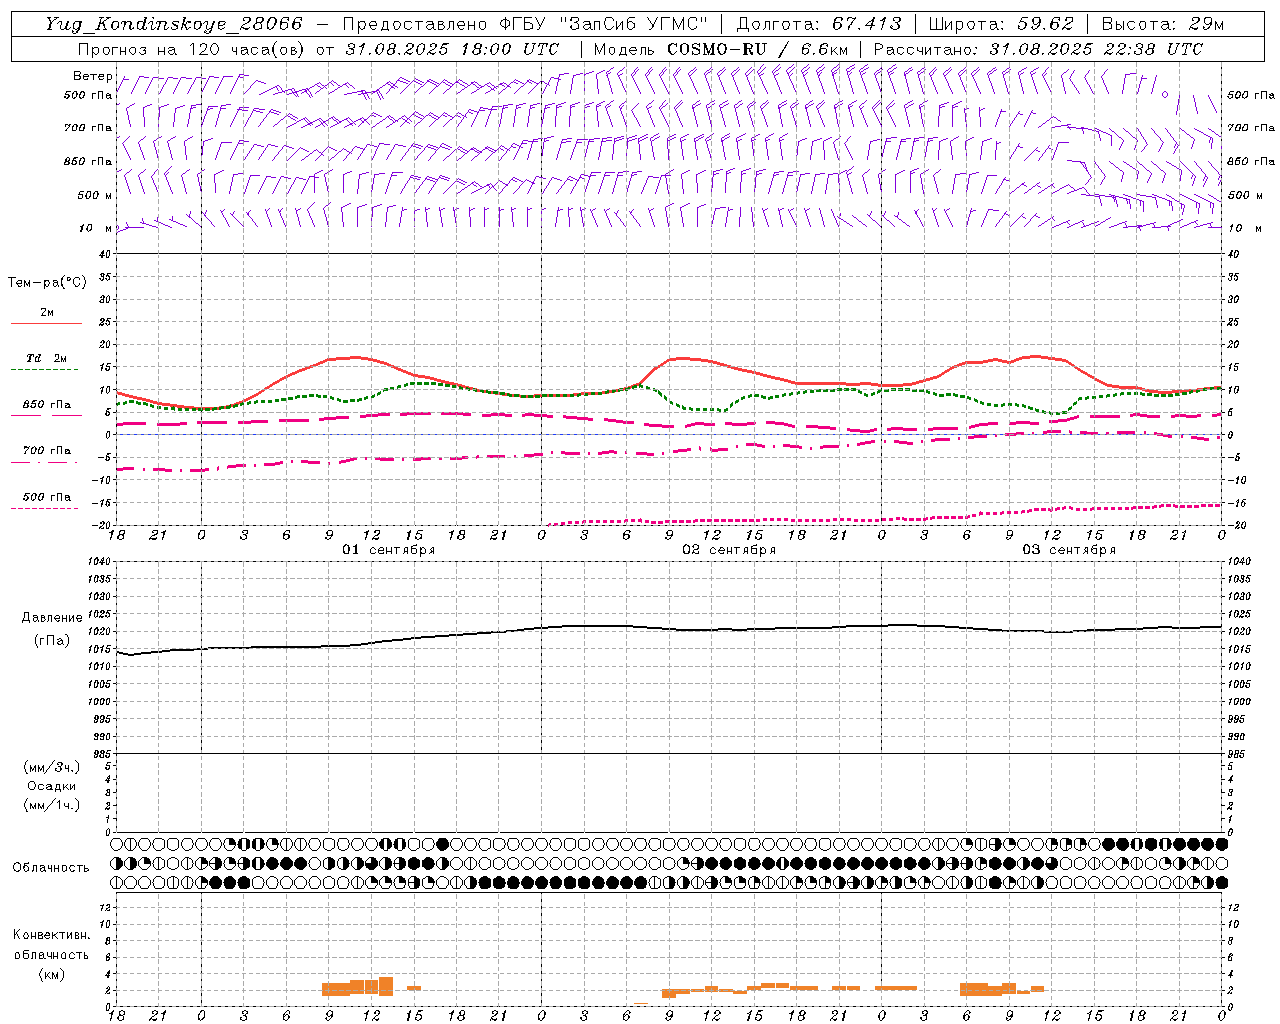Screen dimensions: 1280x1024
Task: Click the Td 2м dew point legend entry
Action: tap(46, 358)
